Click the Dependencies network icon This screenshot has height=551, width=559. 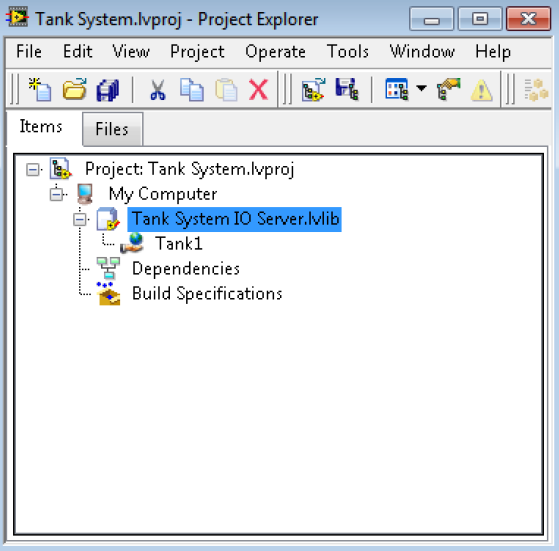coord(108,268)
